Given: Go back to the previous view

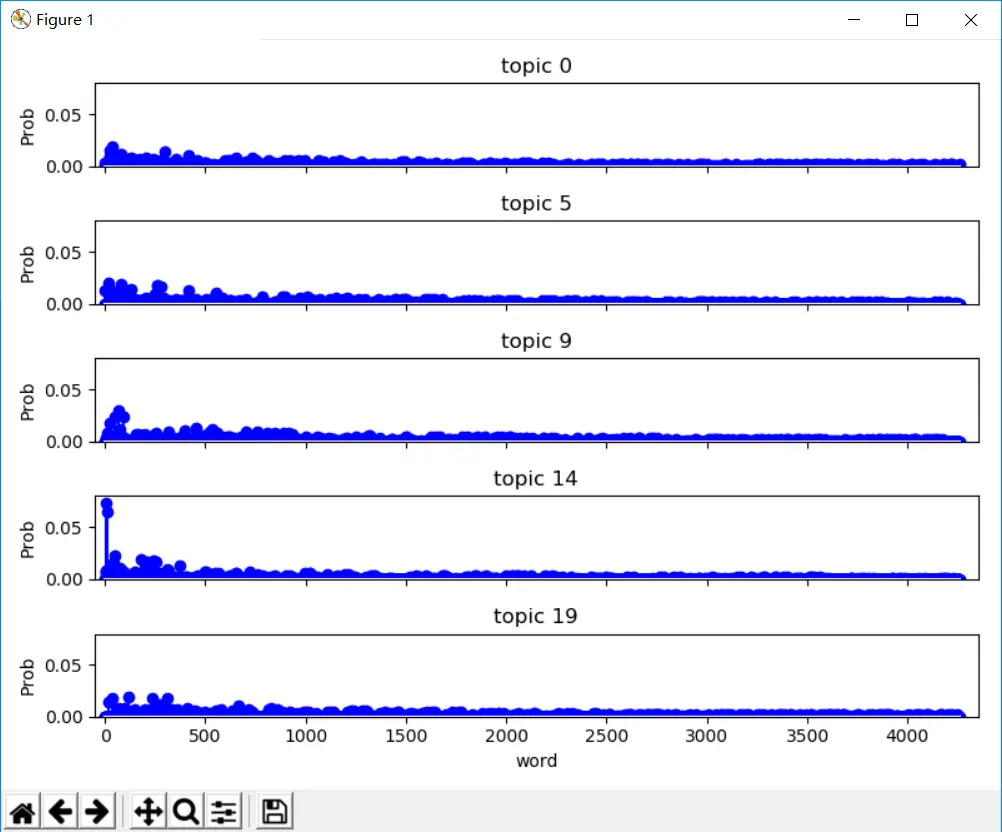Looking at the screenshot, I should [60, 812].
